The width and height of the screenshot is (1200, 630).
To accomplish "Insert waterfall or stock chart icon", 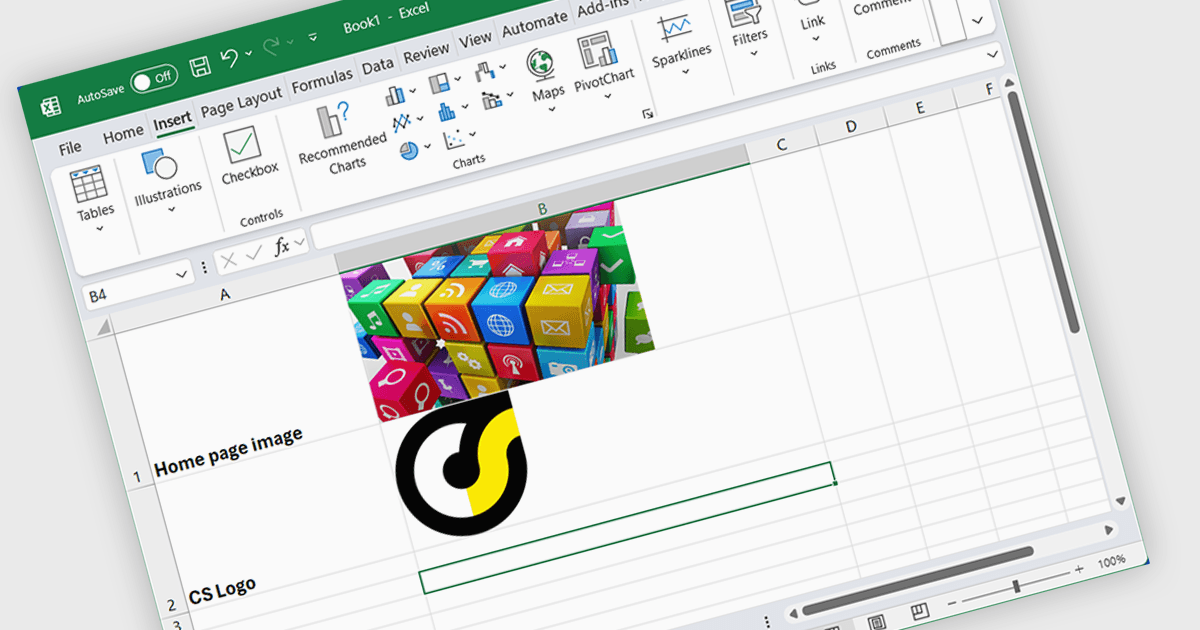I will click(x=485, y=72).
